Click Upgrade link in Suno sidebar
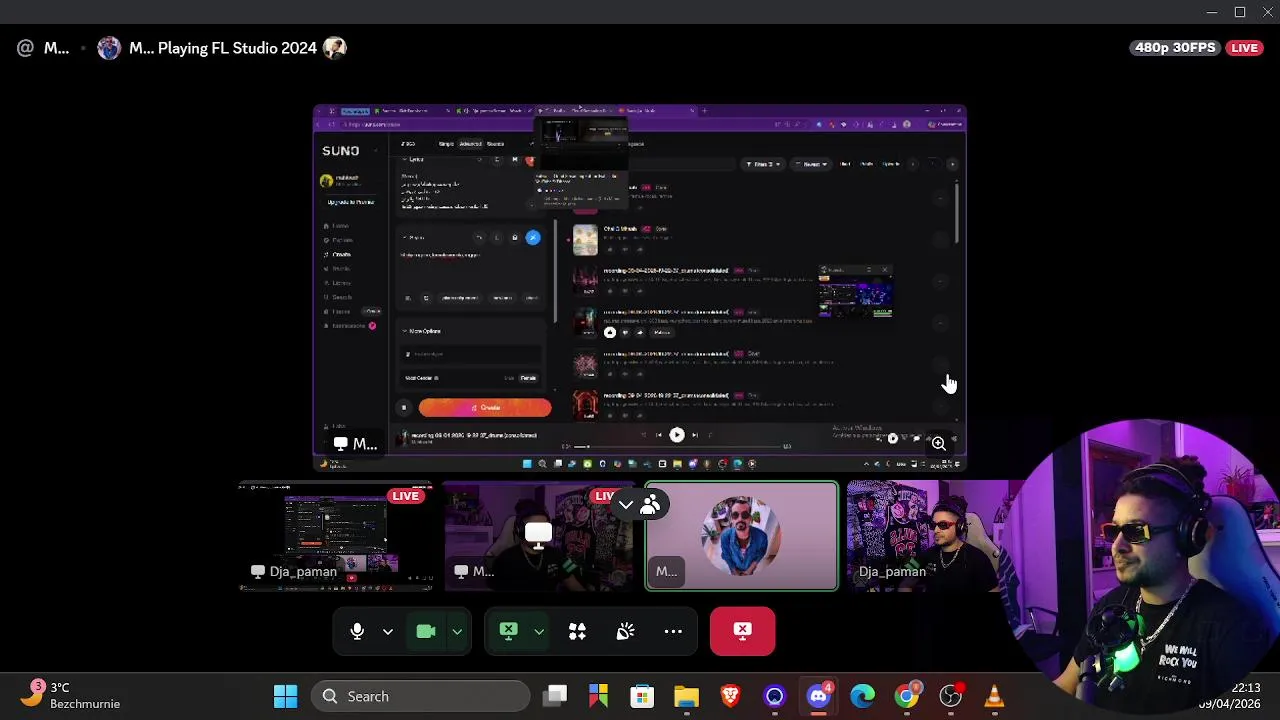This screenshot has height=720, width=1280. click(x=351, y=202)
